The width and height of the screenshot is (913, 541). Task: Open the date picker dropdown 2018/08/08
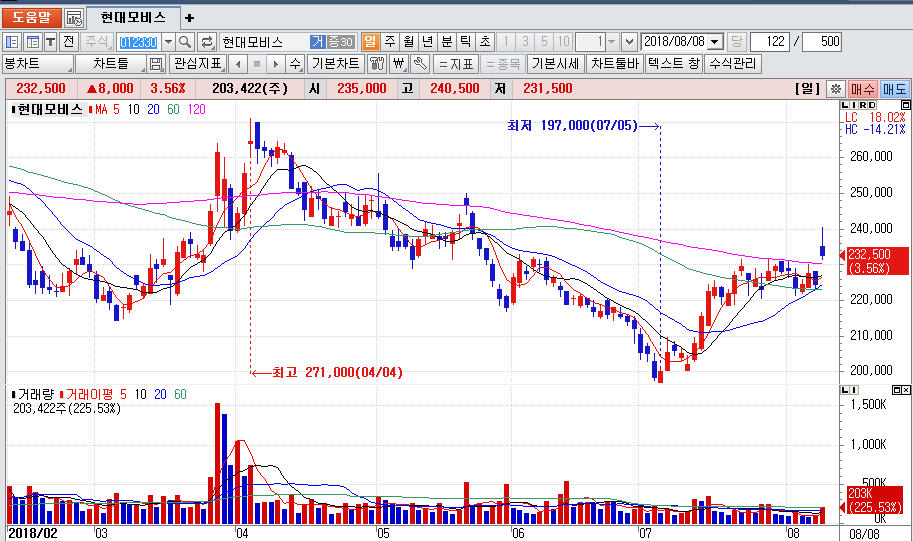(714, 42)
